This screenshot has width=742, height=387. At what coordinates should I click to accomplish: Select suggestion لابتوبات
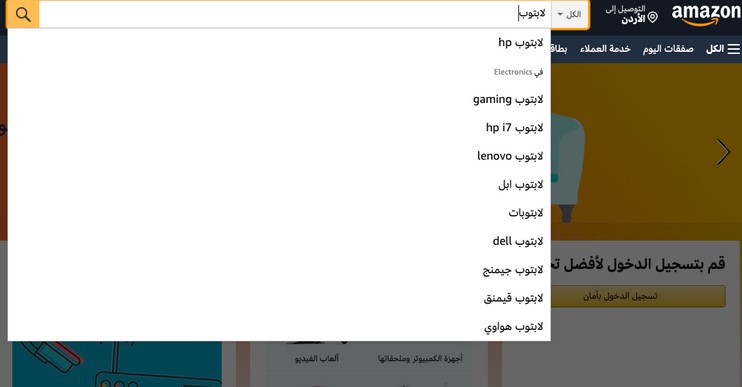279,213
